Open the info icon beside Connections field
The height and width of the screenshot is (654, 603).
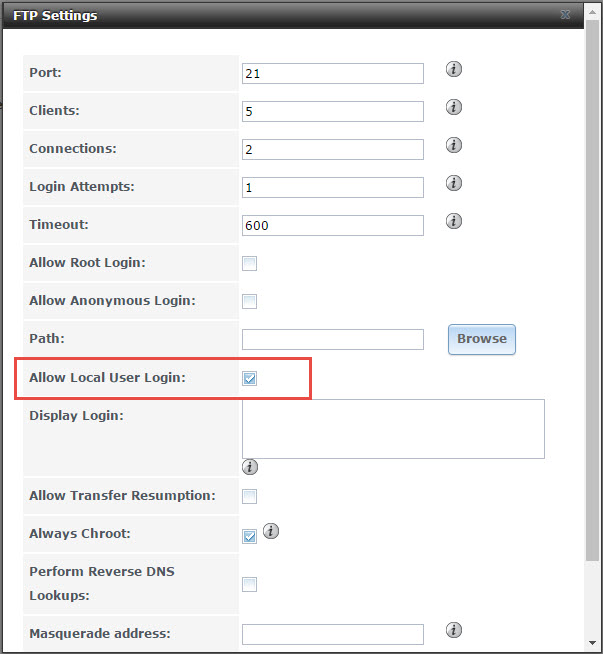tap(454, 145)
